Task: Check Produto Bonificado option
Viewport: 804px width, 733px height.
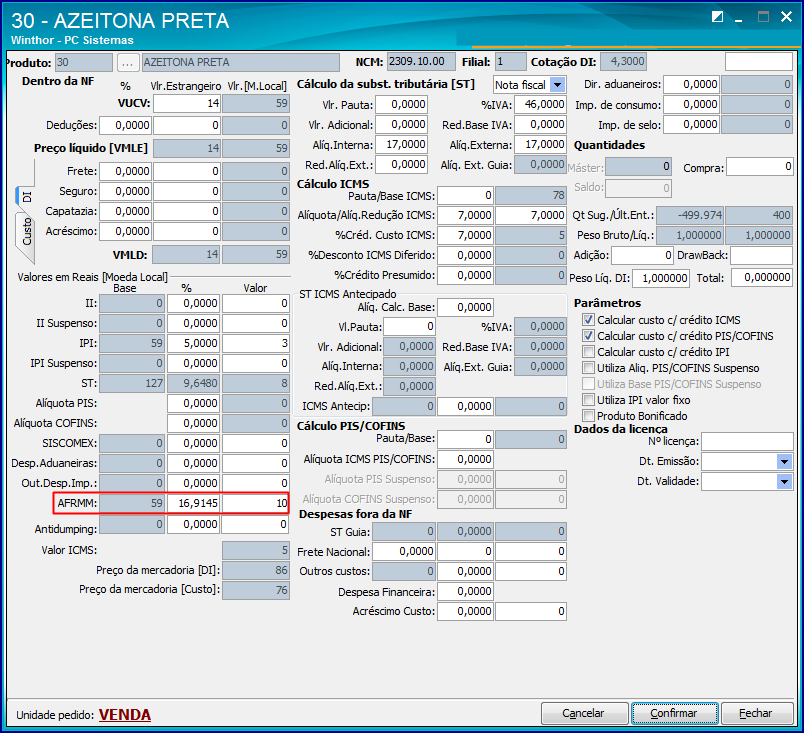Action: pyautogui.click(x=588, y=416)
